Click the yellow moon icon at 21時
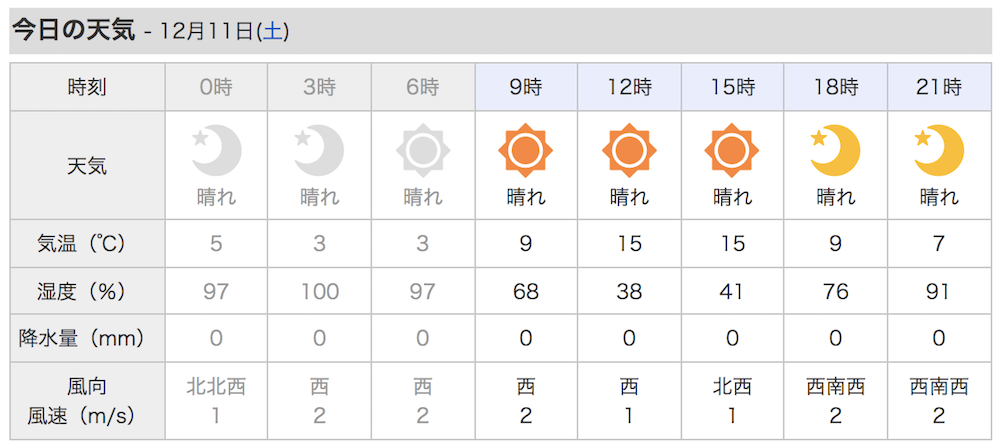 939,150
